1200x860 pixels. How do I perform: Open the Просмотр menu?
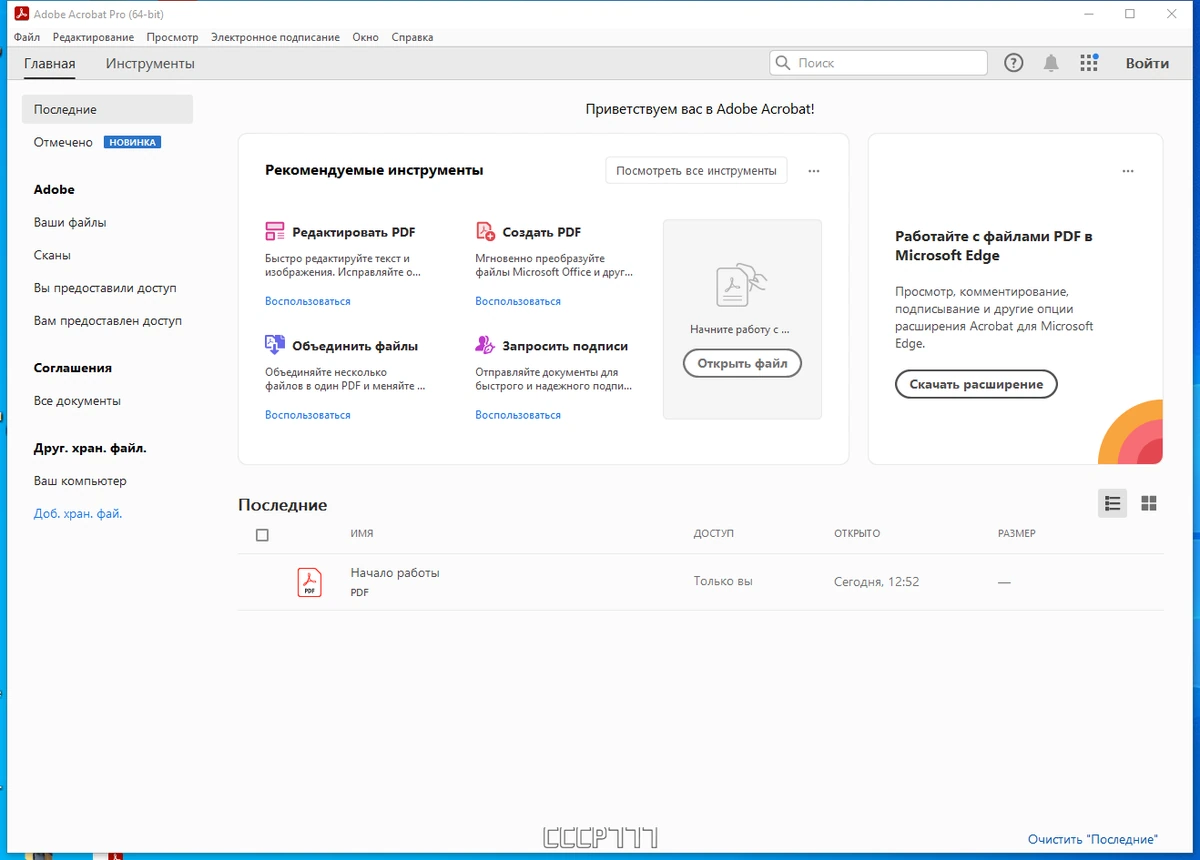pos(172,37)
